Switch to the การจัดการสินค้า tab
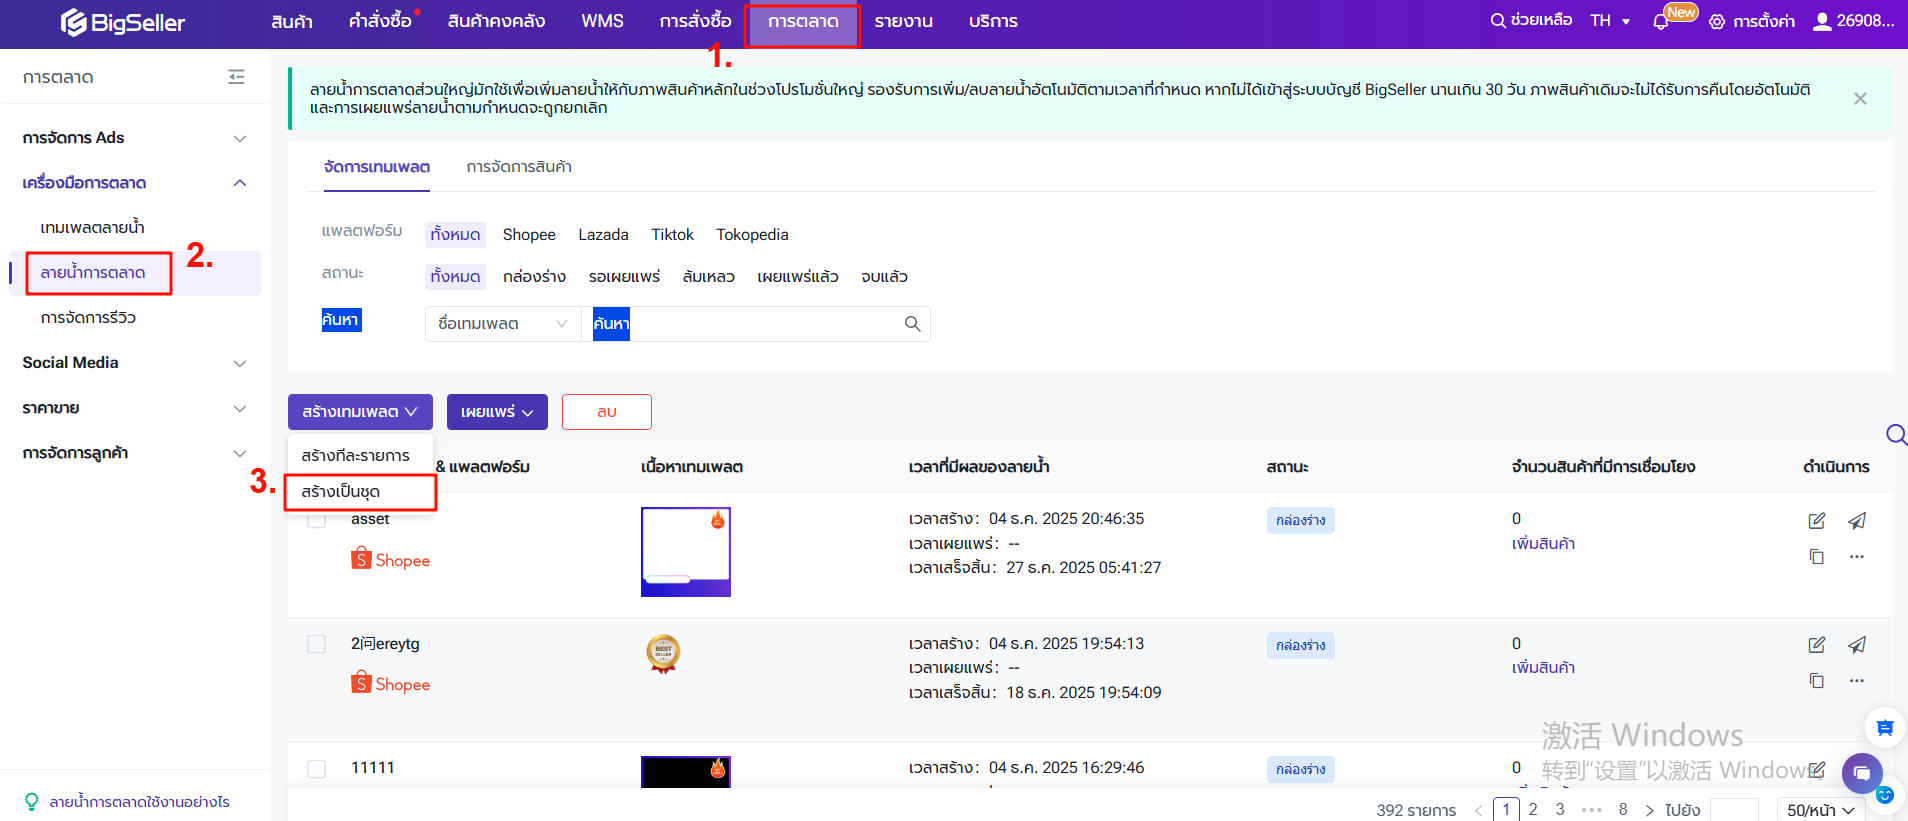1908x821 pixels. (x=518, y=167)
